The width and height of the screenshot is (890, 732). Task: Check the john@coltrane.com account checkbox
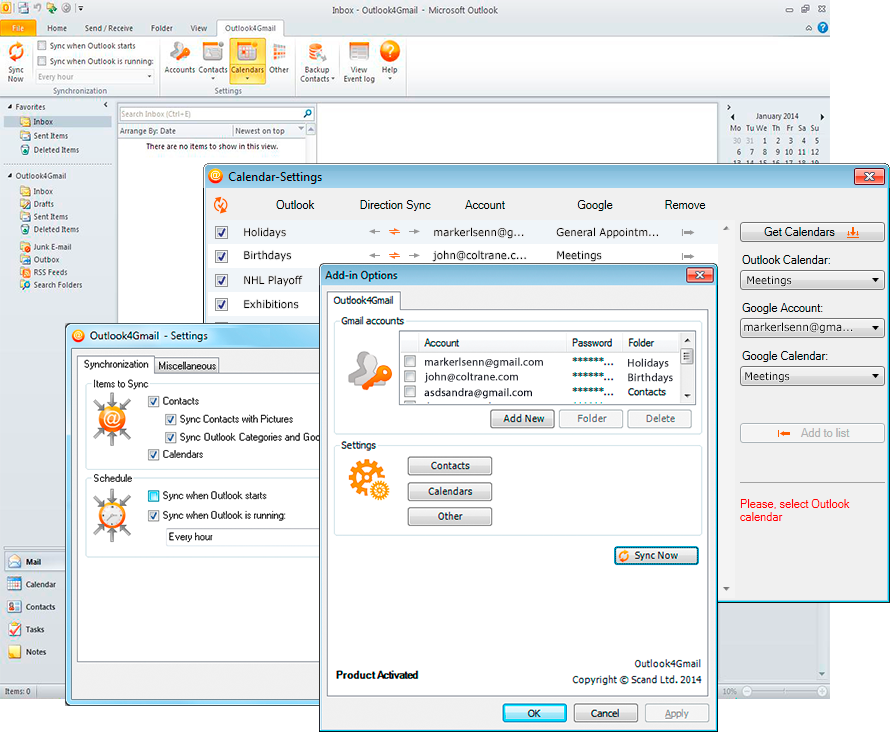tap(410, 376)
